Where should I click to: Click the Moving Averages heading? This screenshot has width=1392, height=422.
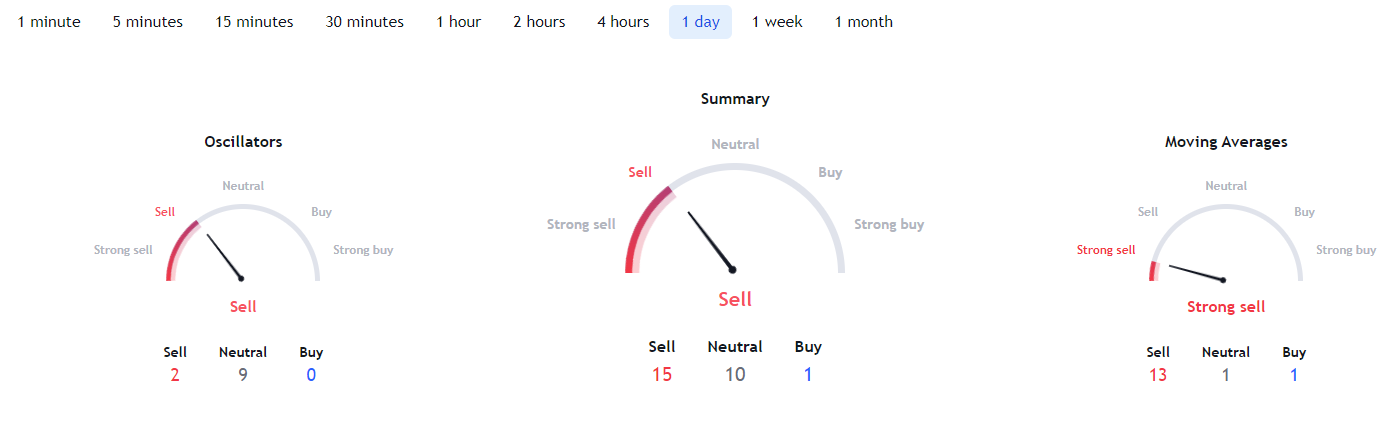[x=1226, y=142]
